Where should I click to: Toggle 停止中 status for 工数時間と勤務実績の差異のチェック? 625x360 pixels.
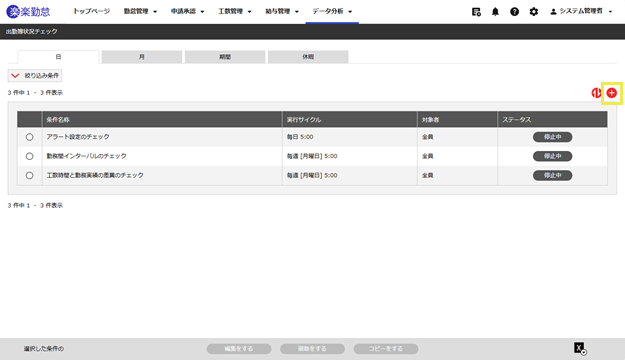coord(552,175)
